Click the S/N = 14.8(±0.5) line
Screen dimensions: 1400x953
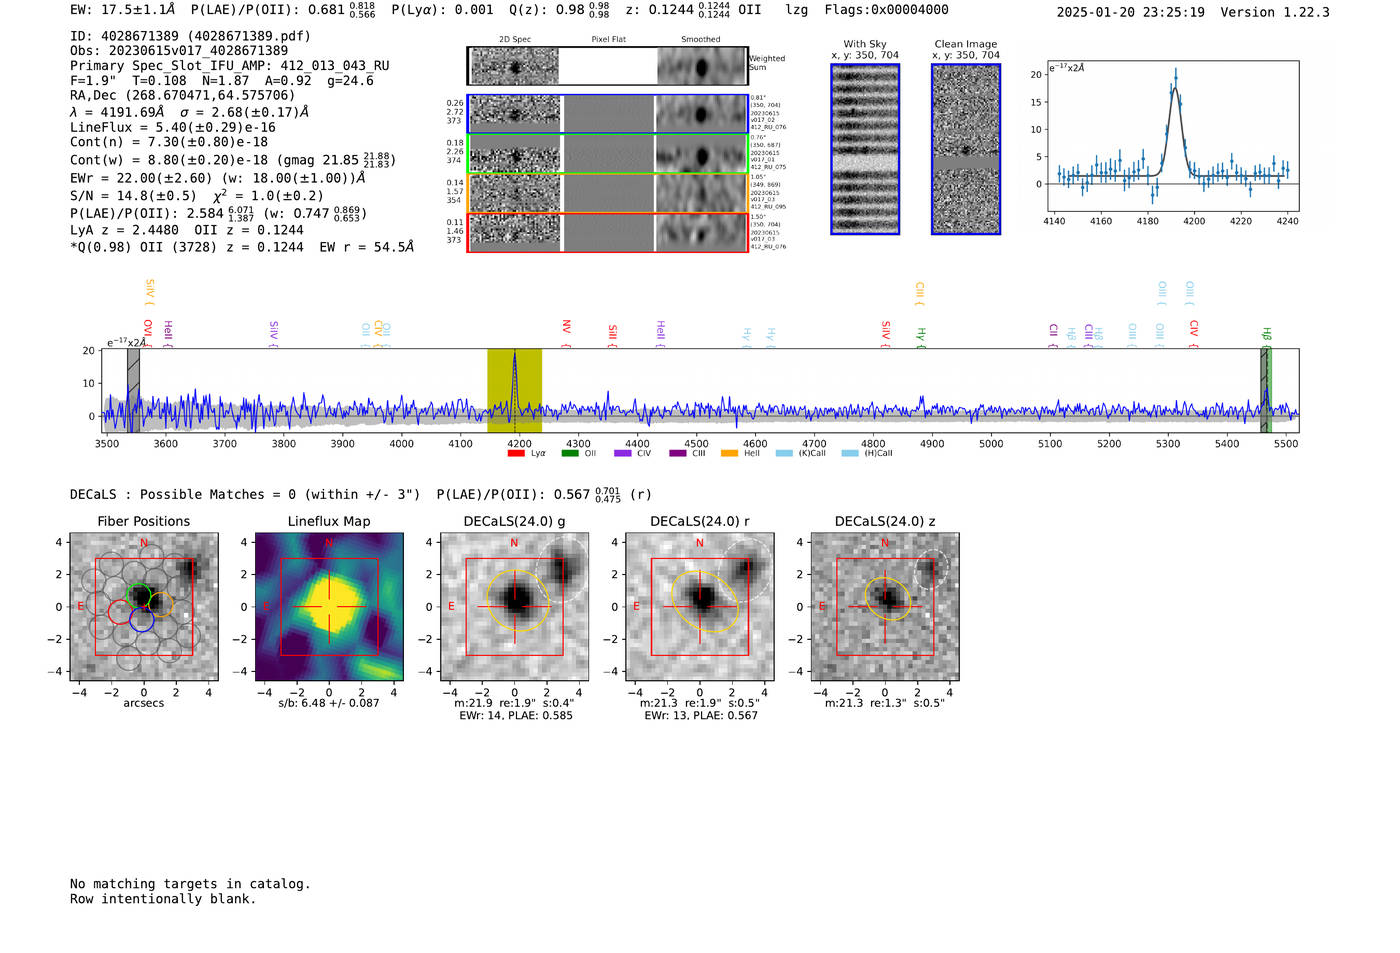pyautogui.click(x=133, y=196)
